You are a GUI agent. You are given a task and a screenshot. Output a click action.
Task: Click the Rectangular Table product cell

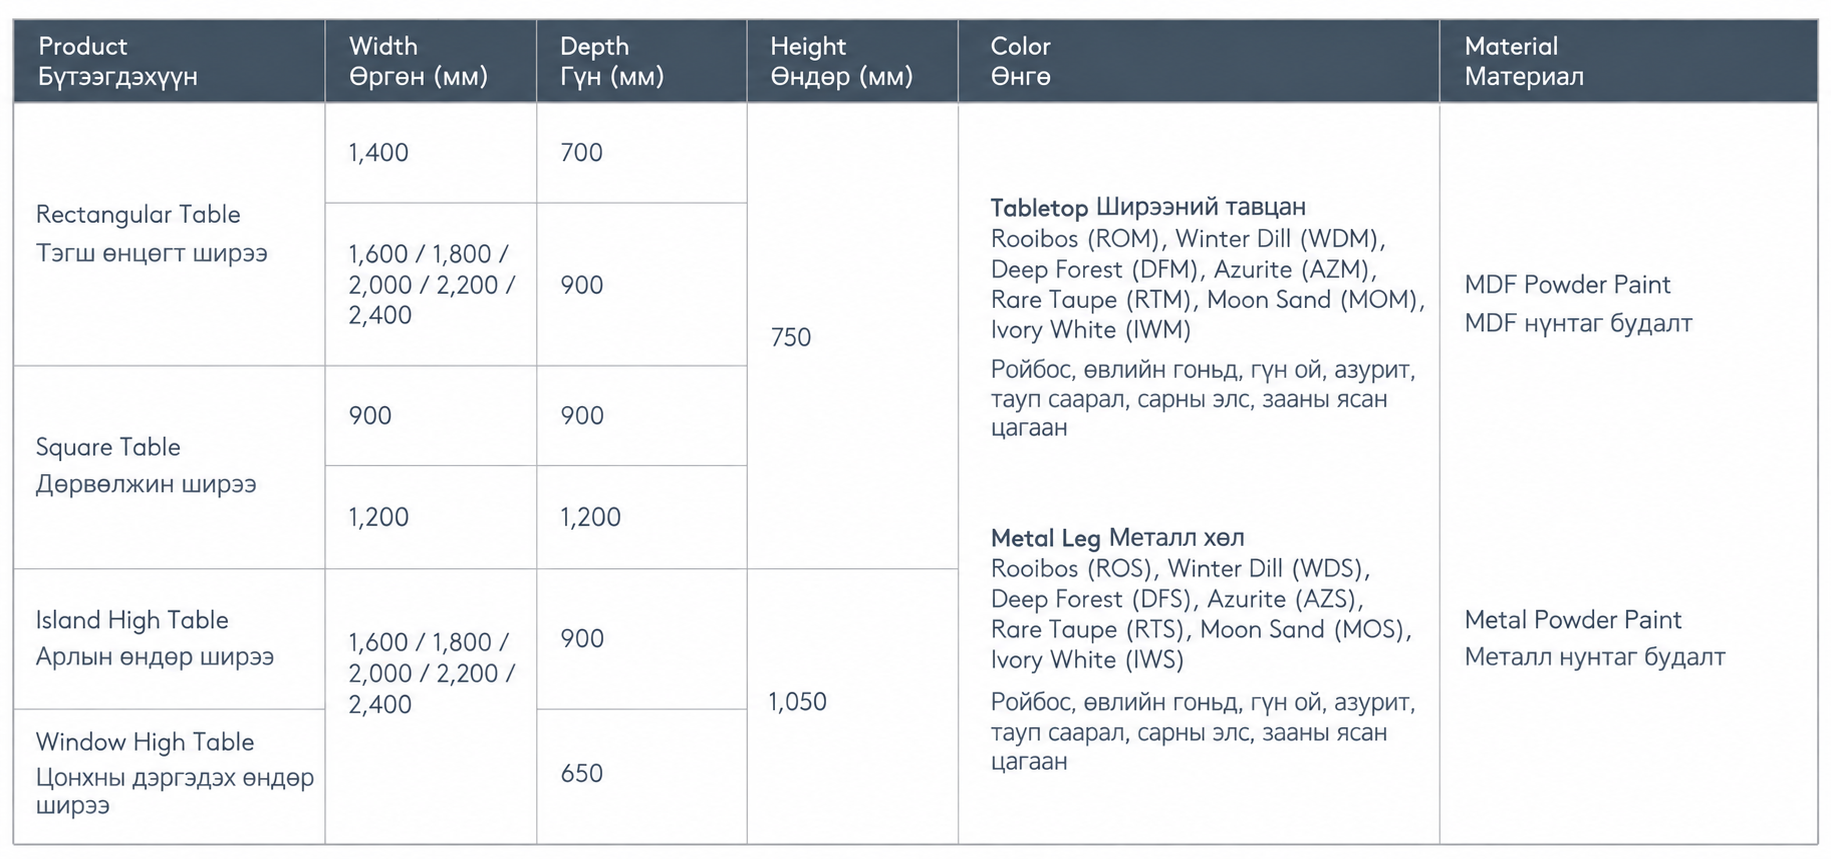coord(169,234)
